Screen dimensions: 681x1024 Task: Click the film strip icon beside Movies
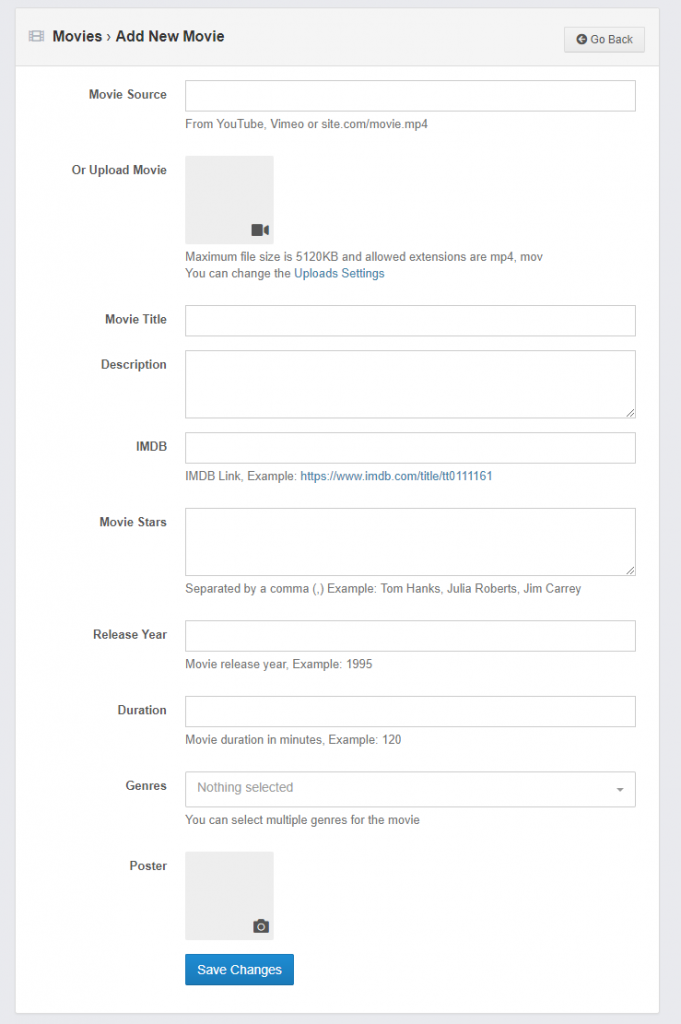pyautogui.click(x=37, y=36)
